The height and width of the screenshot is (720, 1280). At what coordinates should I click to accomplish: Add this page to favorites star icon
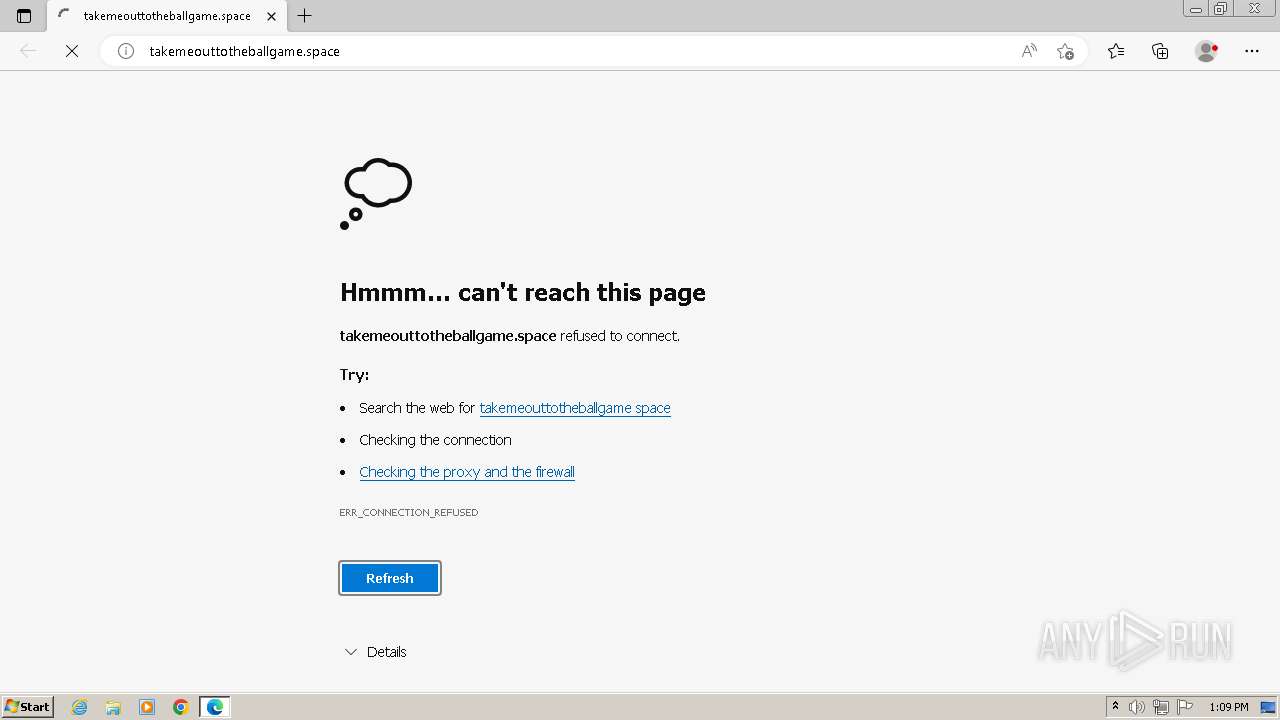point(1065,51)
